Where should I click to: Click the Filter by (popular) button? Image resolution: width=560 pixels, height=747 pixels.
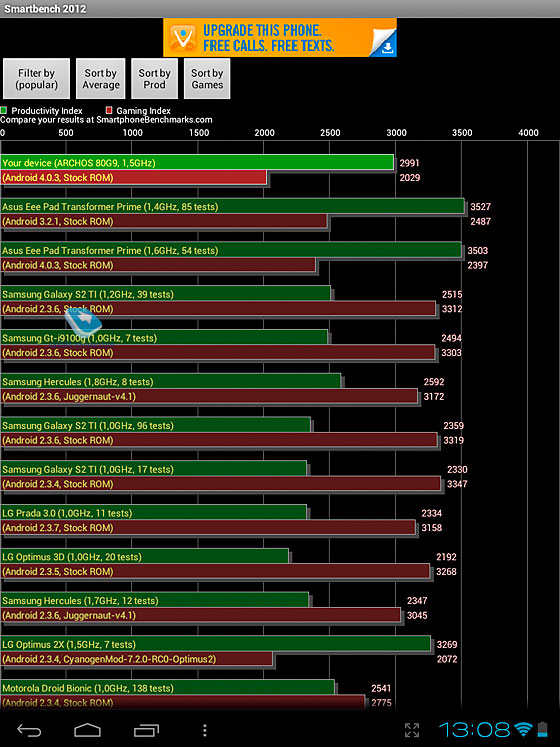(36, 79)
